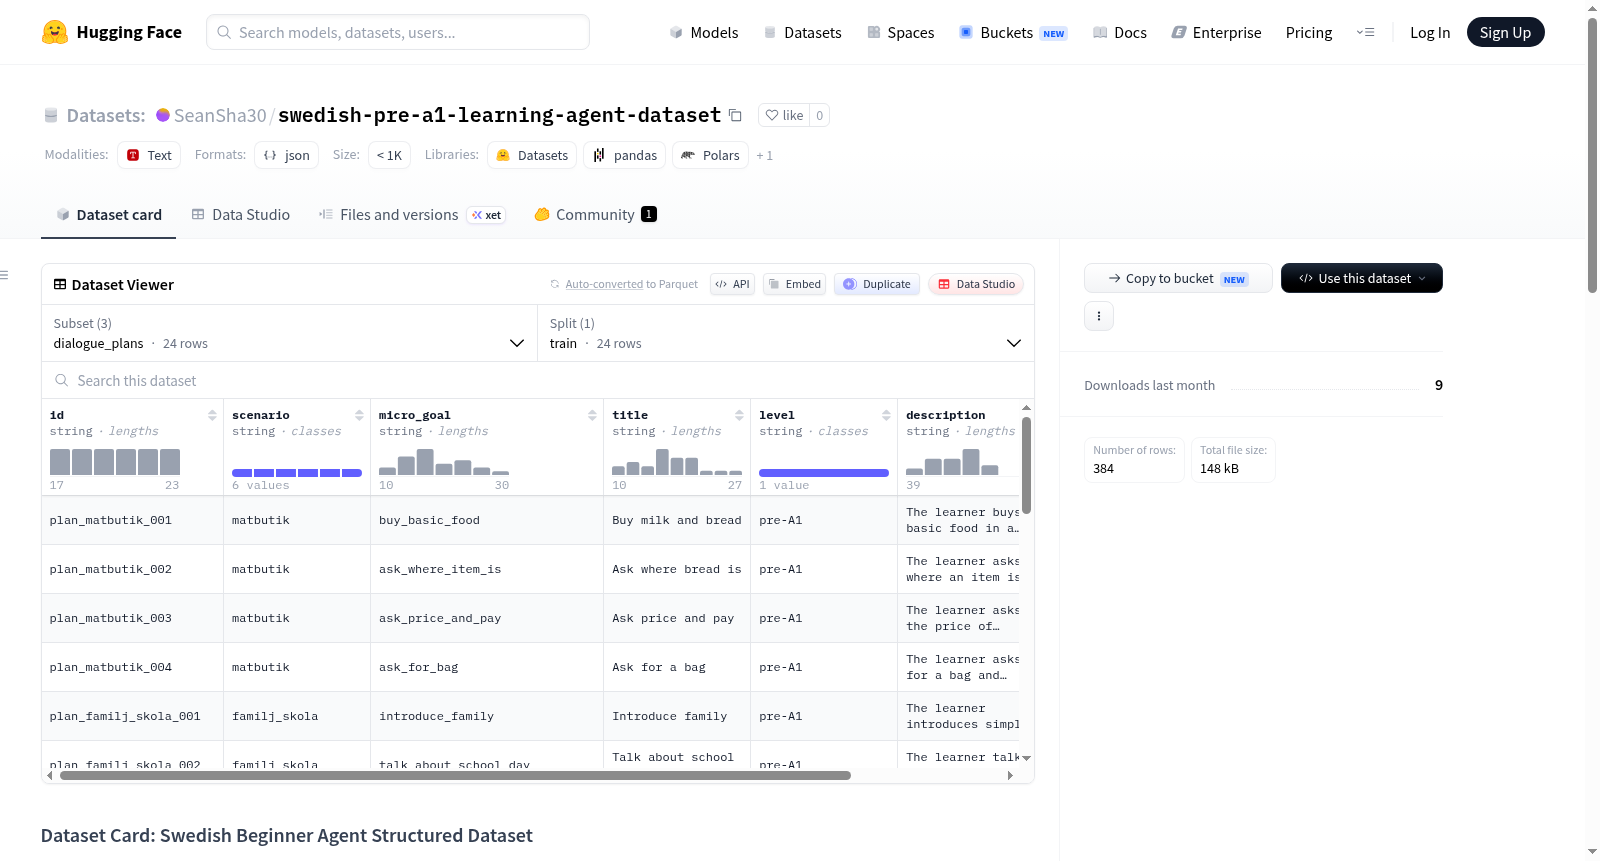Select the Datasets library tag

(532, 155)
